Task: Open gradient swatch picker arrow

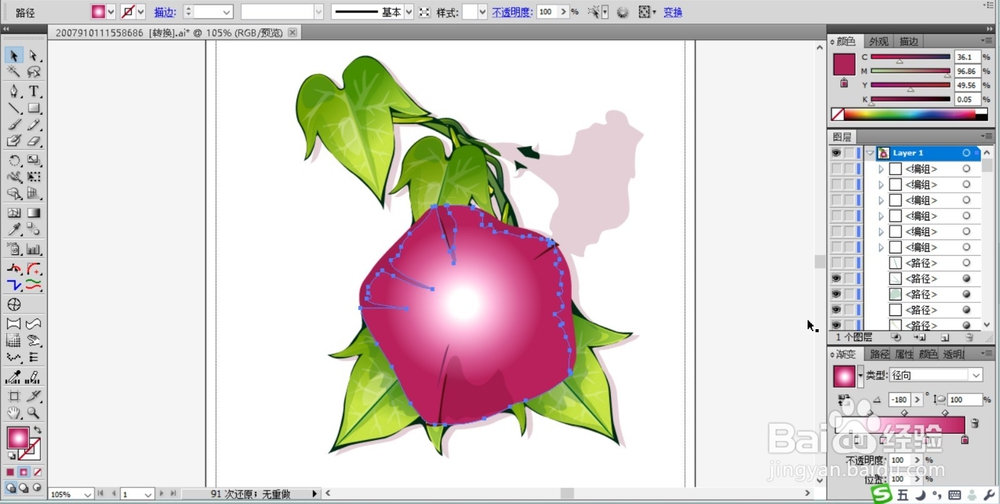Action: click(x=860, y=376)
